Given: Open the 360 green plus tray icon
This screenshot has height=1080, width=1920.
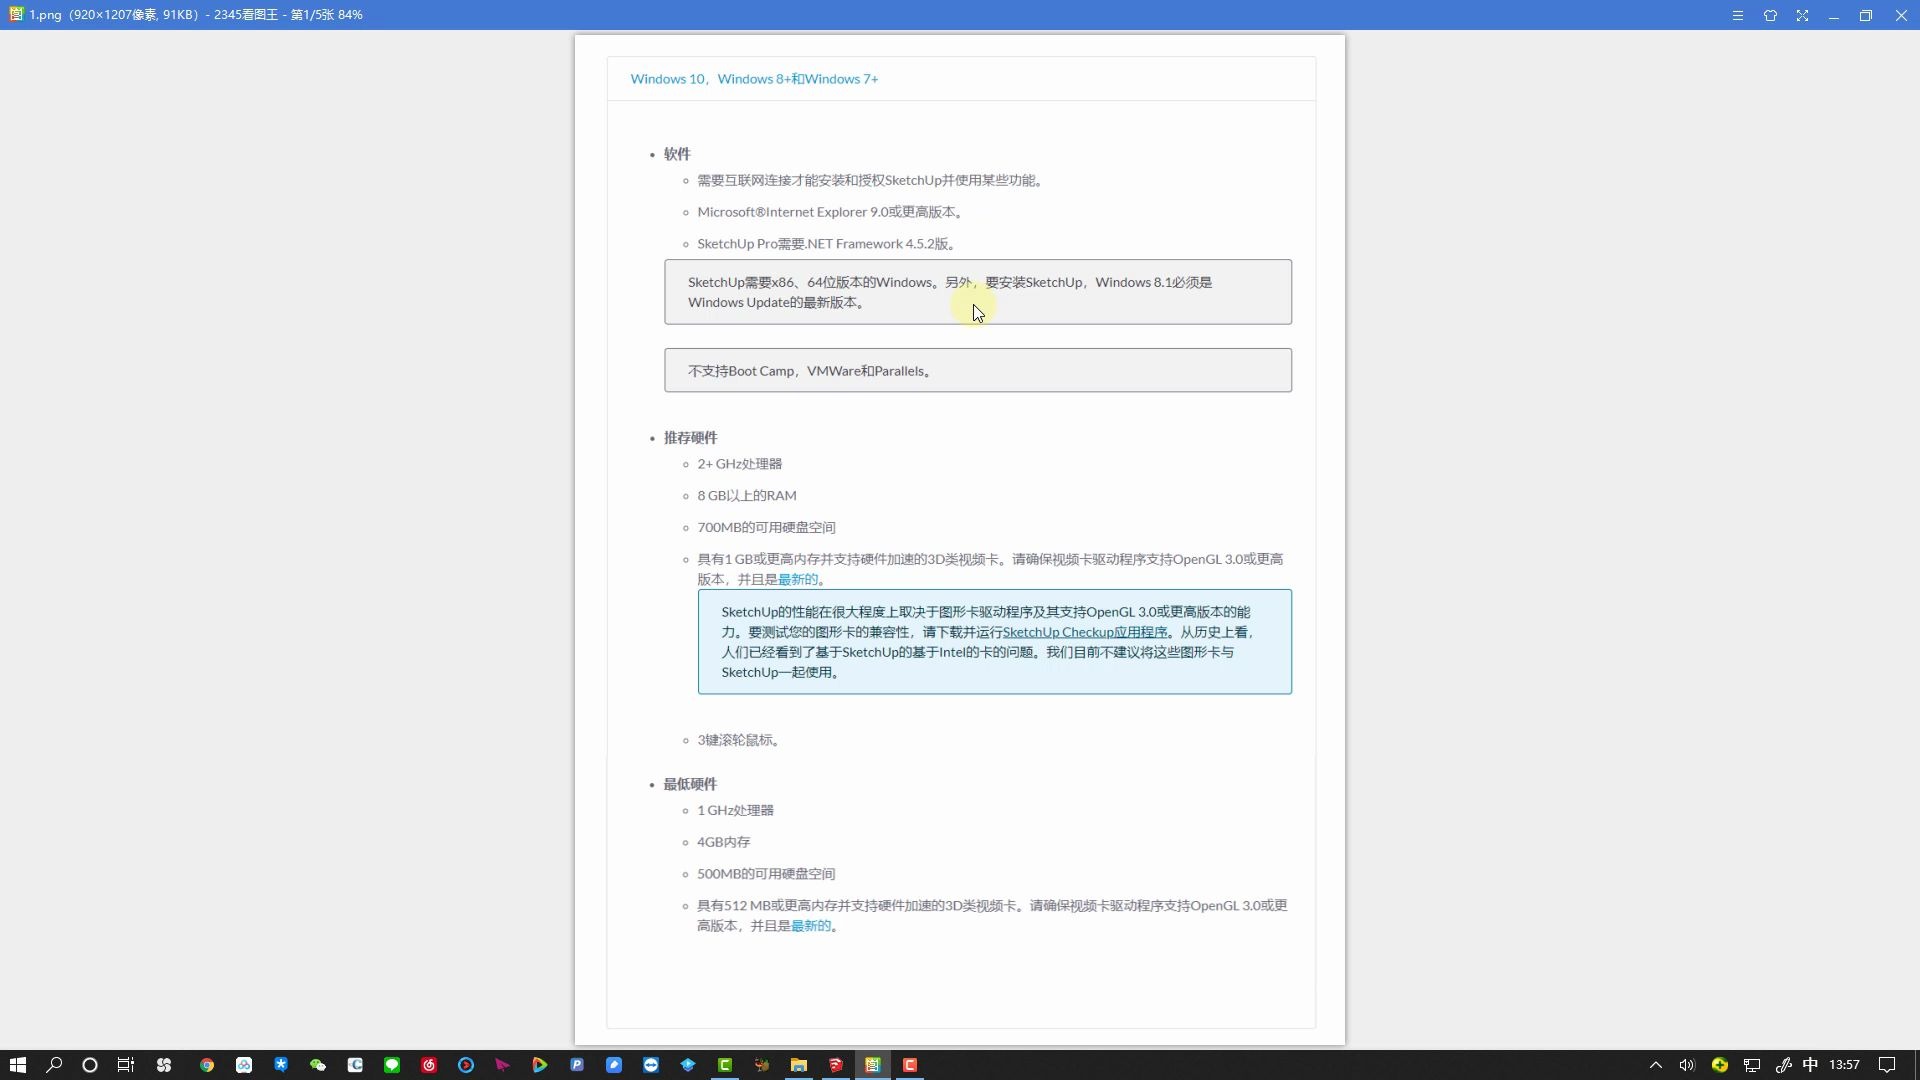Looking at the screenshot, I should (x=1720, y=1065).
